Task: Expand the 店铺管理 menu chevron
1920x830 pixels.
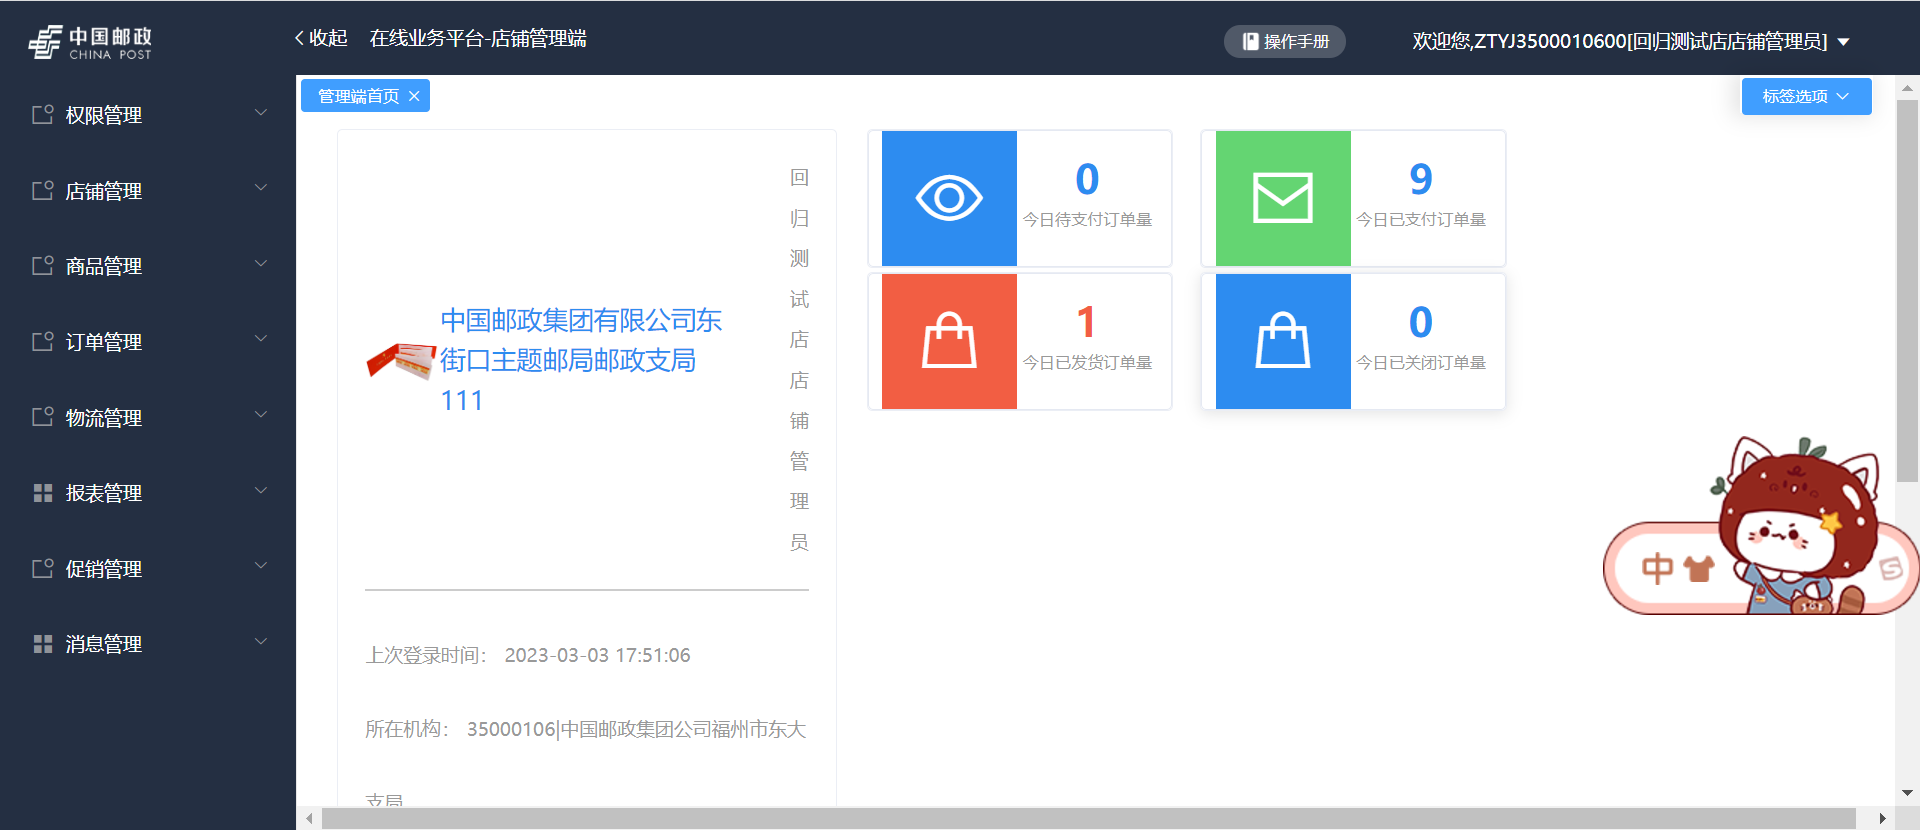Action: click(x=261, y=187)
